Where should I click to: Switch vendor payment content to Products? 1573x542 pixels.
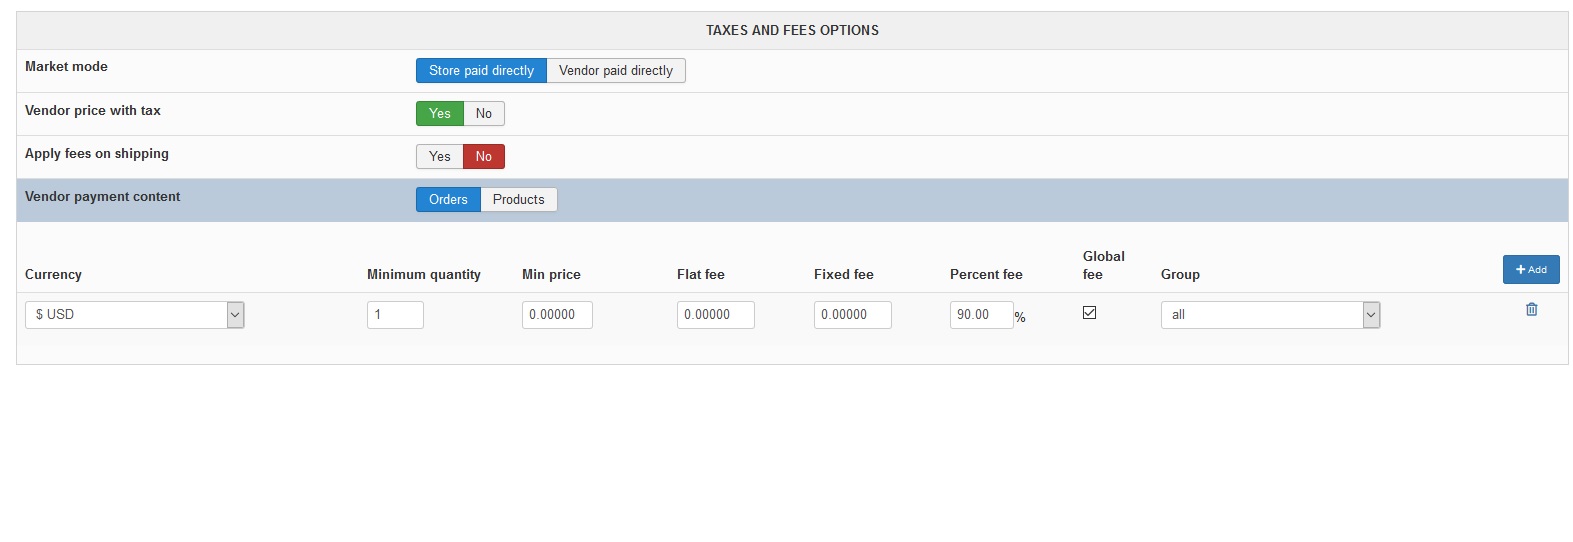(x=518, y=200)
